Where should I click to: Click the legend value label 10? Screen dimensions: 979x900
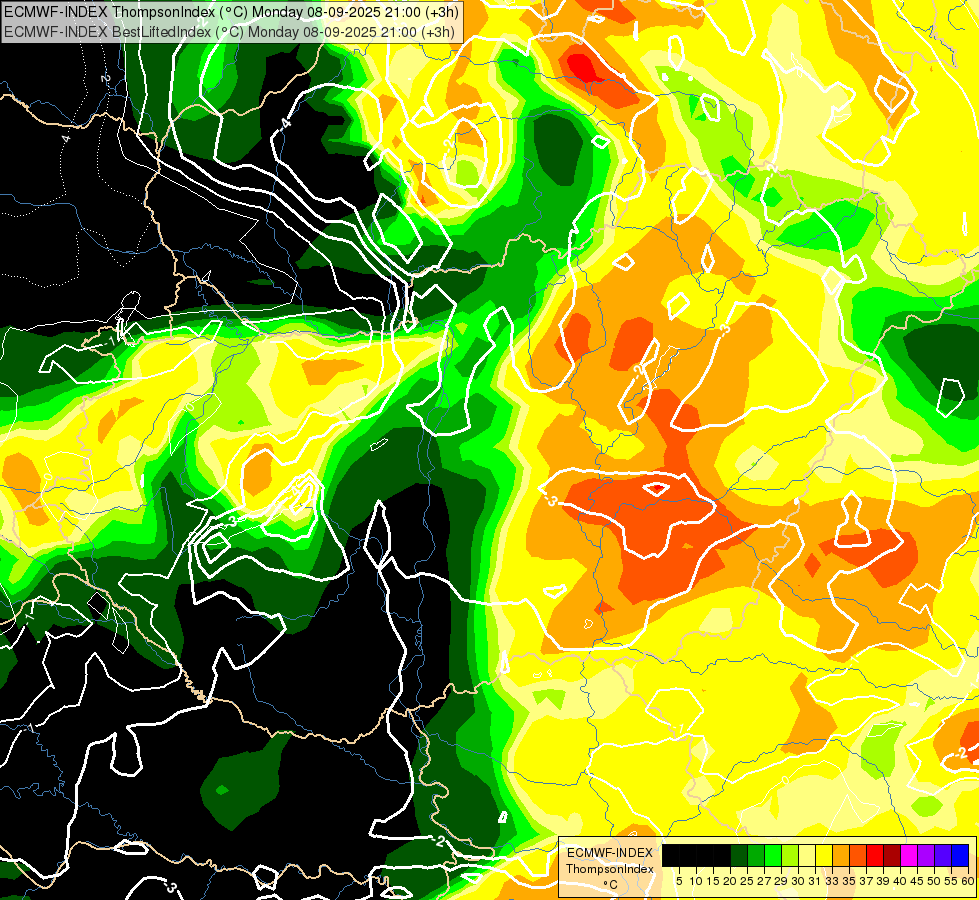tap(696, 881)
